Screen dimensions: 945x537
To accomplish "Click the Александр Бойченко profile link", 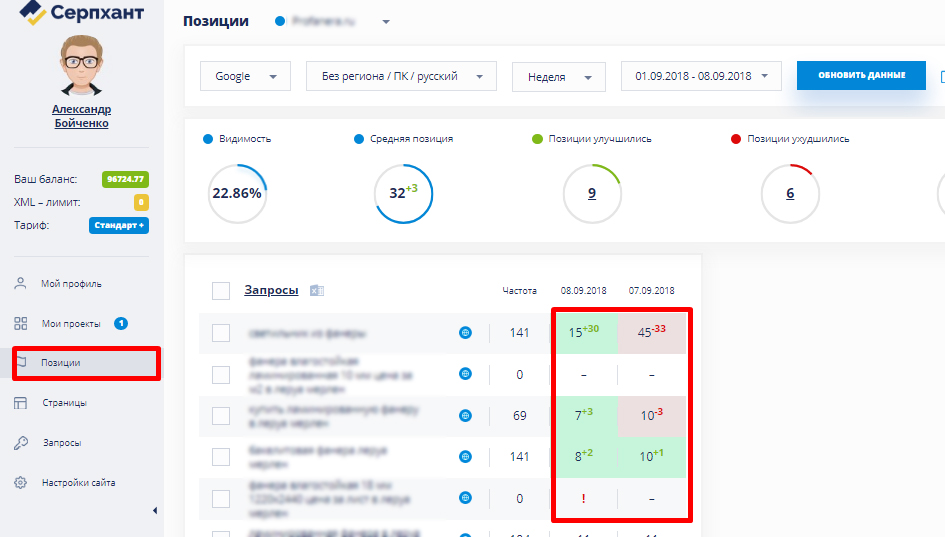I will click(81, 116).
